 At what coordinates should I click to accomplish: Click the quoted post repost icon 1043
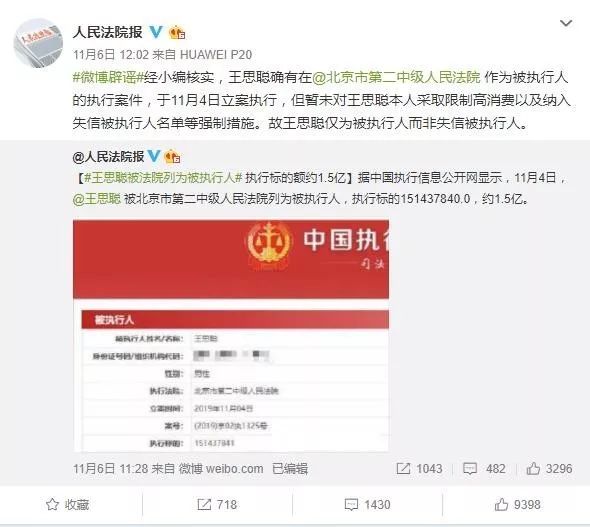419,469
